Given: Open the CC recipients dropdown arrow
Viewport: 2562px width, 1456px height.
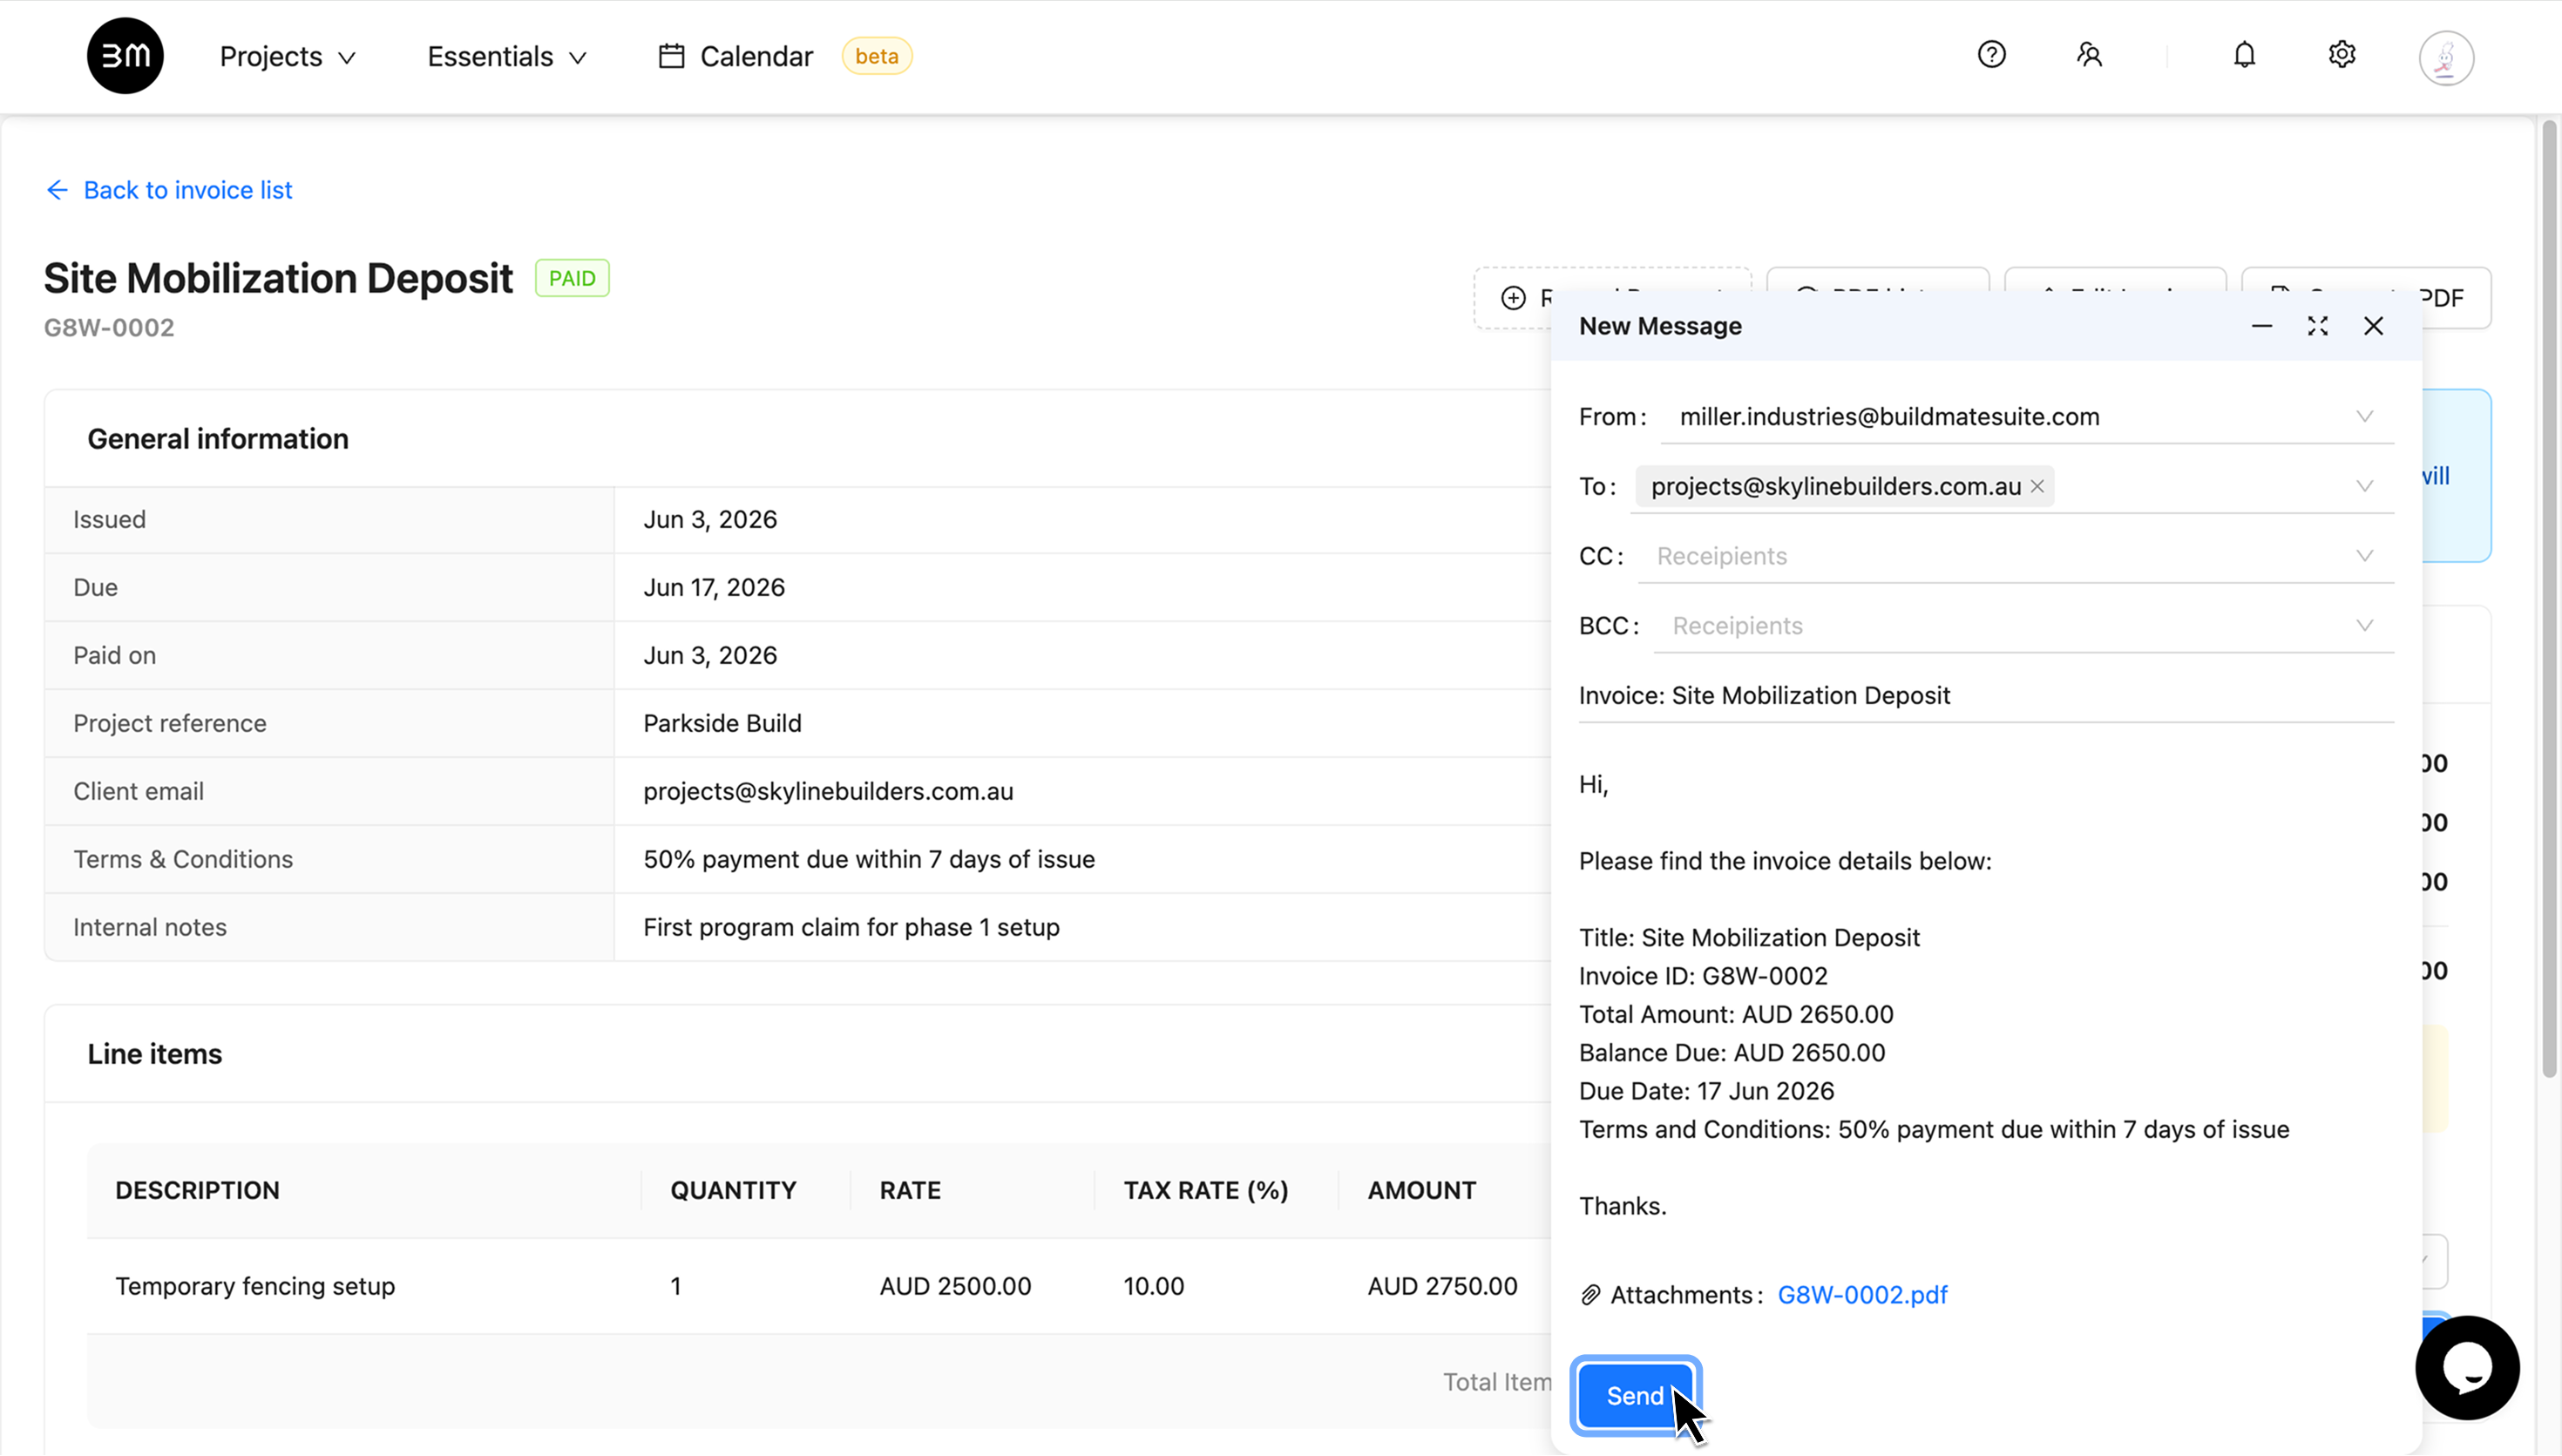Looking at the screenshot, I should [x=2364, y=556].
